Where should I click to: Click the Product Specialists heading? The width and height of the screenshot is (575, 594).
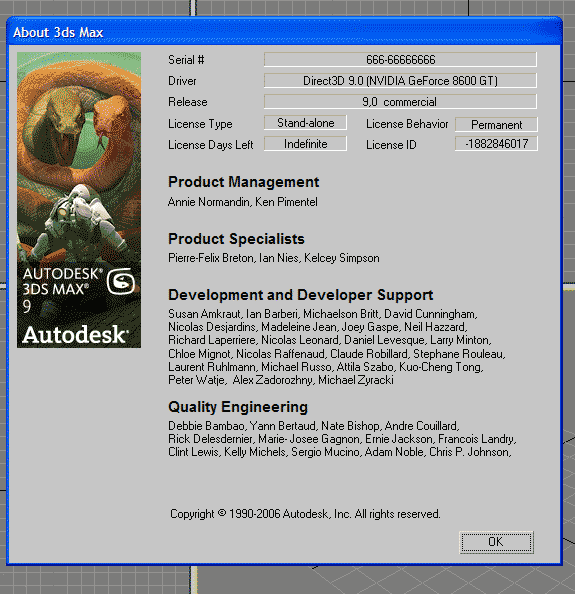coord(236,239)
